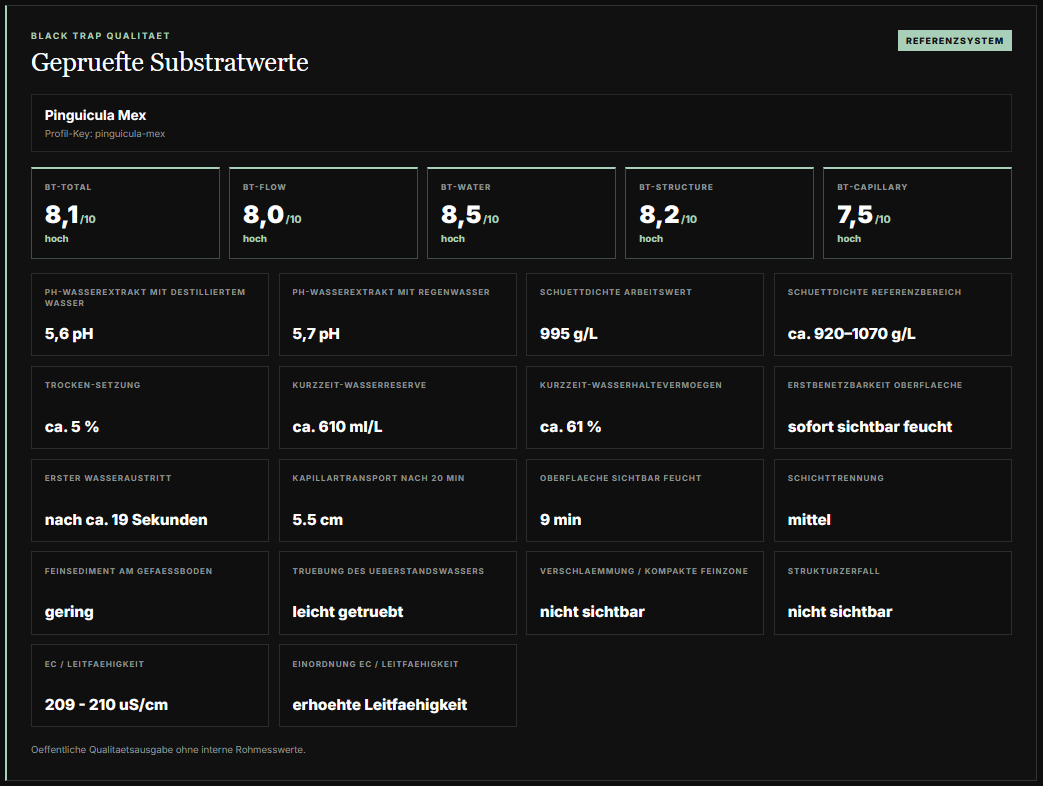
Task: Click the Profil-Key pinguicula-mex text
Action: tap(105, 134)
